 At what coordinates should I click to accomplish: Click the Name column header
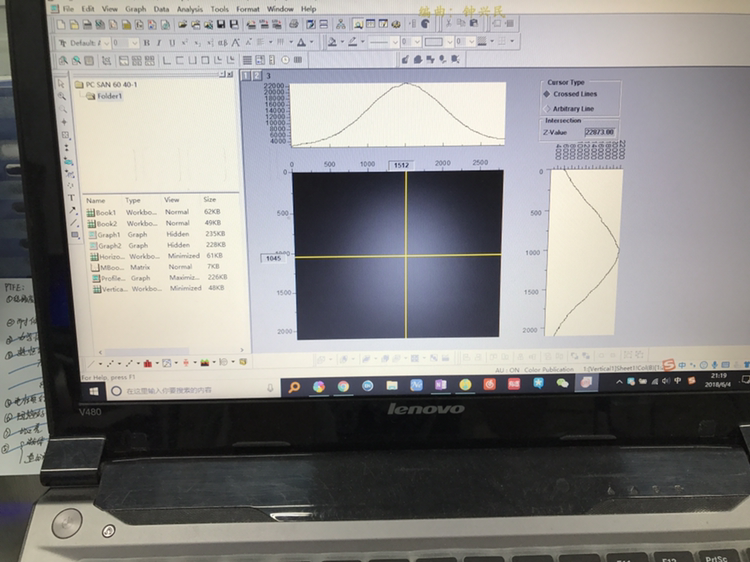pyautogui.click(x=96, y=200)
